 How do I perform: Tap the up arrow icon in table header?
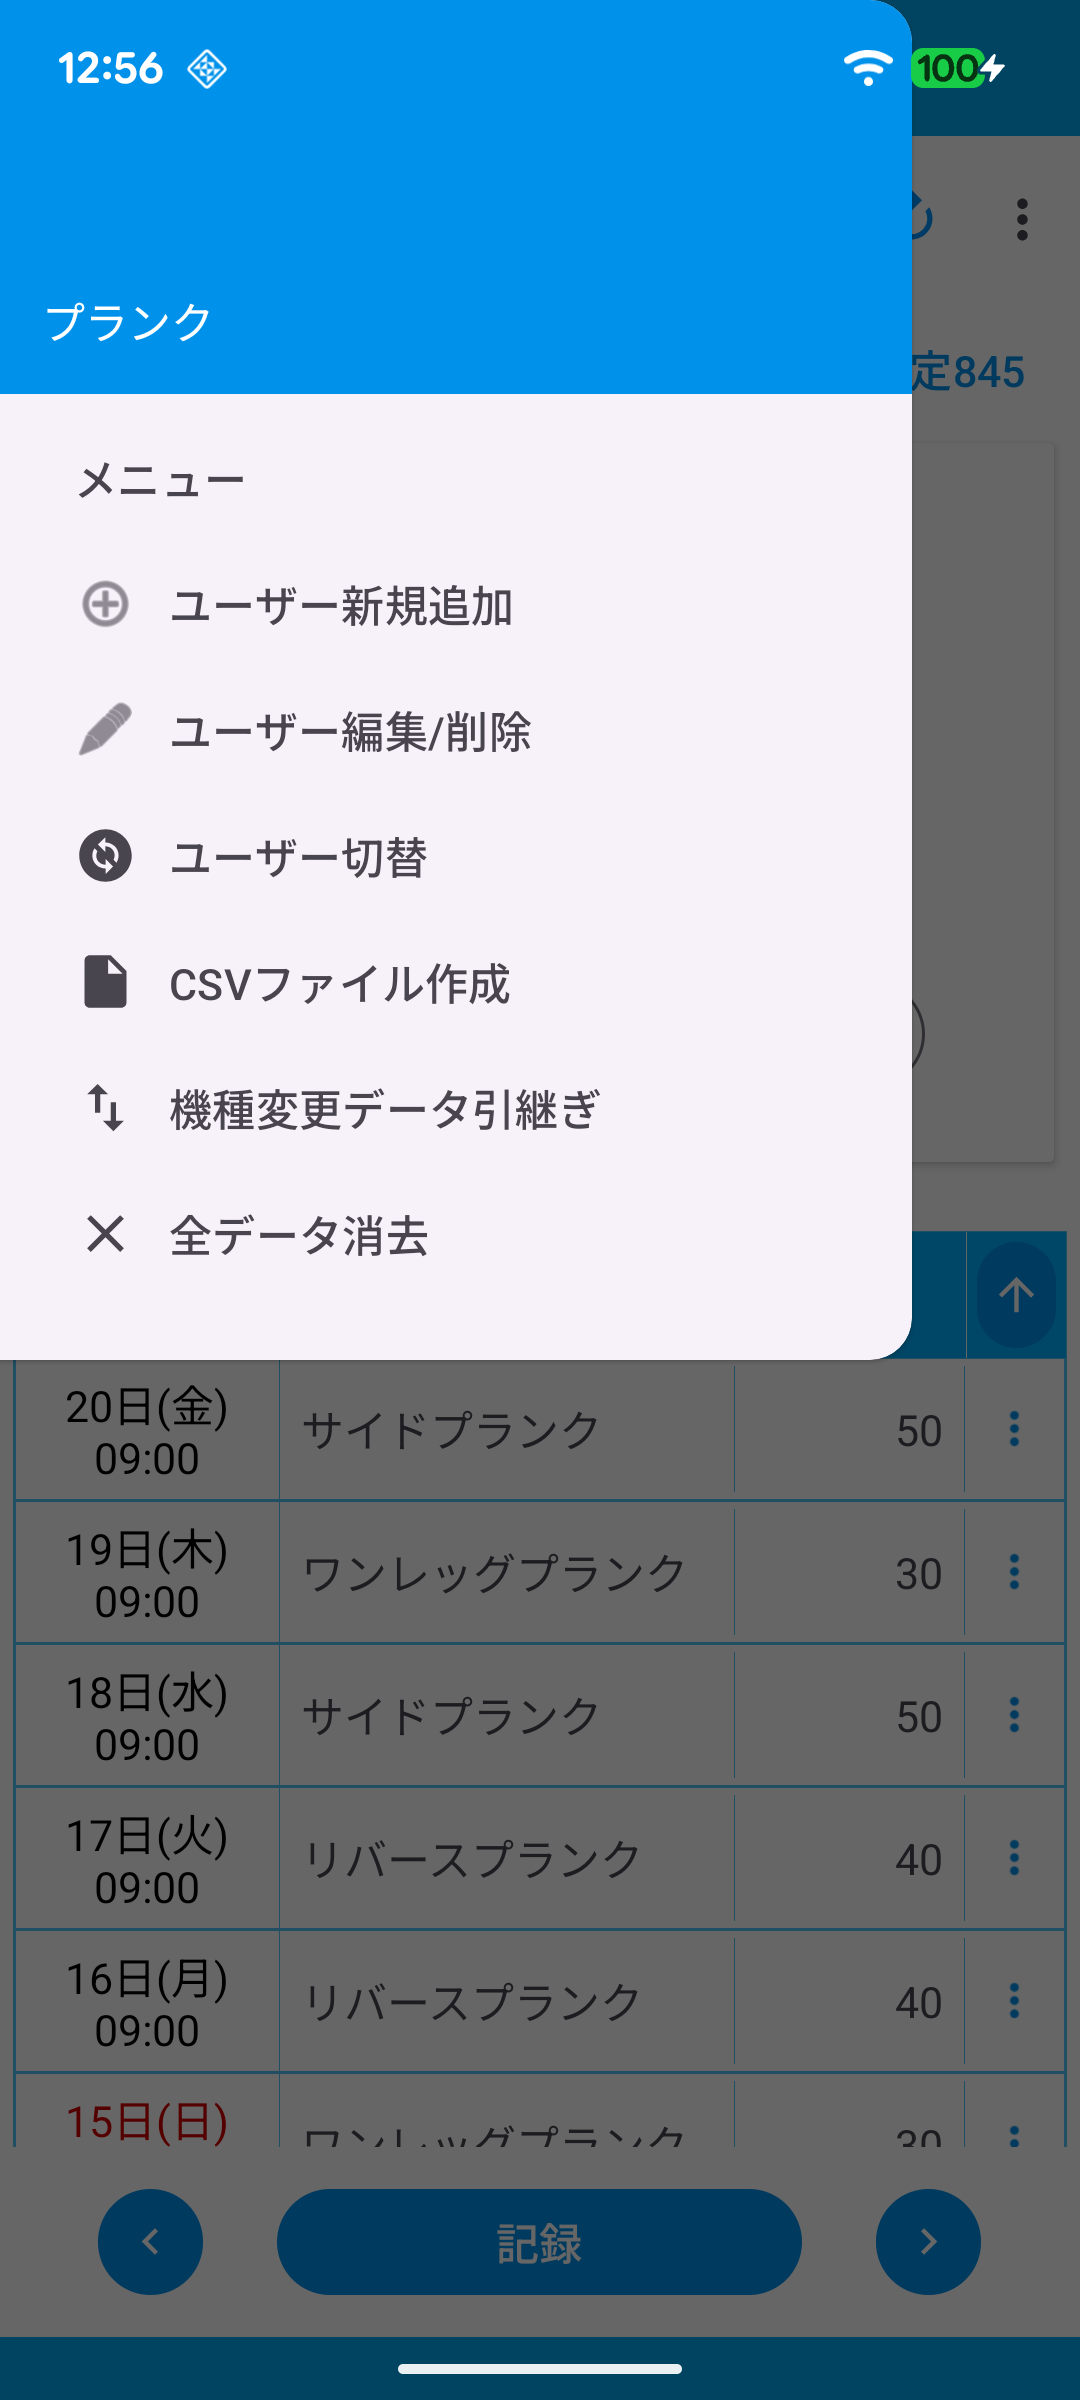click(x=1016, y=1295)
